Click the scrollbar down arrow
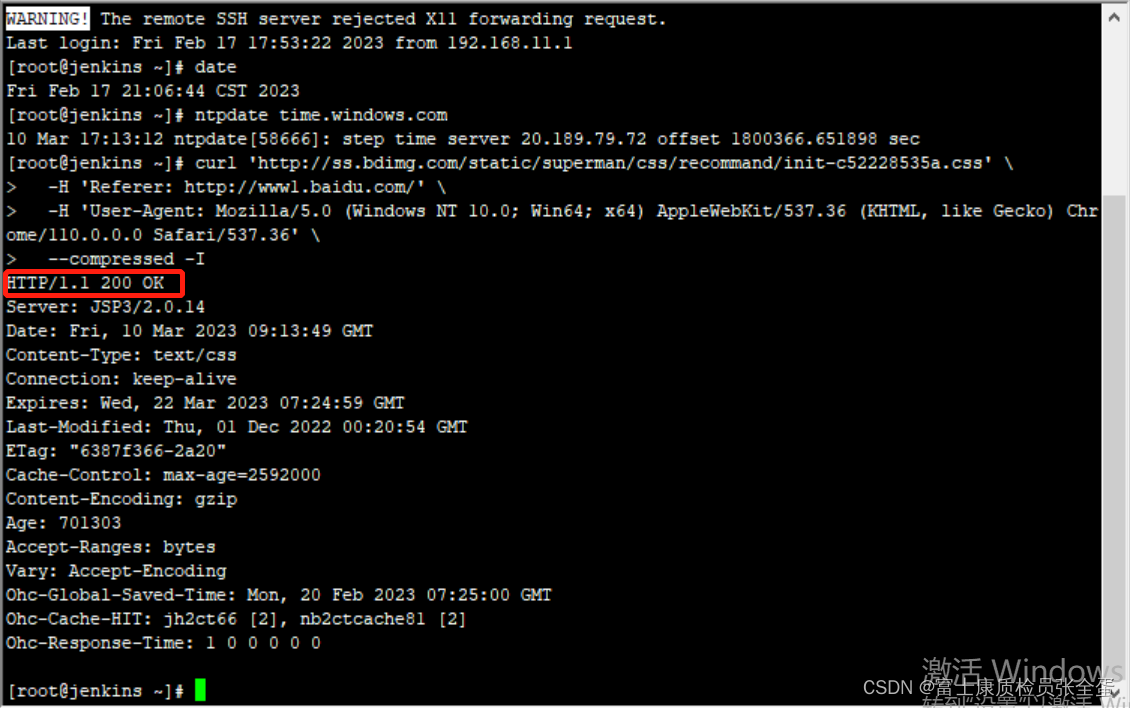The height and width of the screenshot is (708, 1130). pyautogui.click(x=1115, y=694)
